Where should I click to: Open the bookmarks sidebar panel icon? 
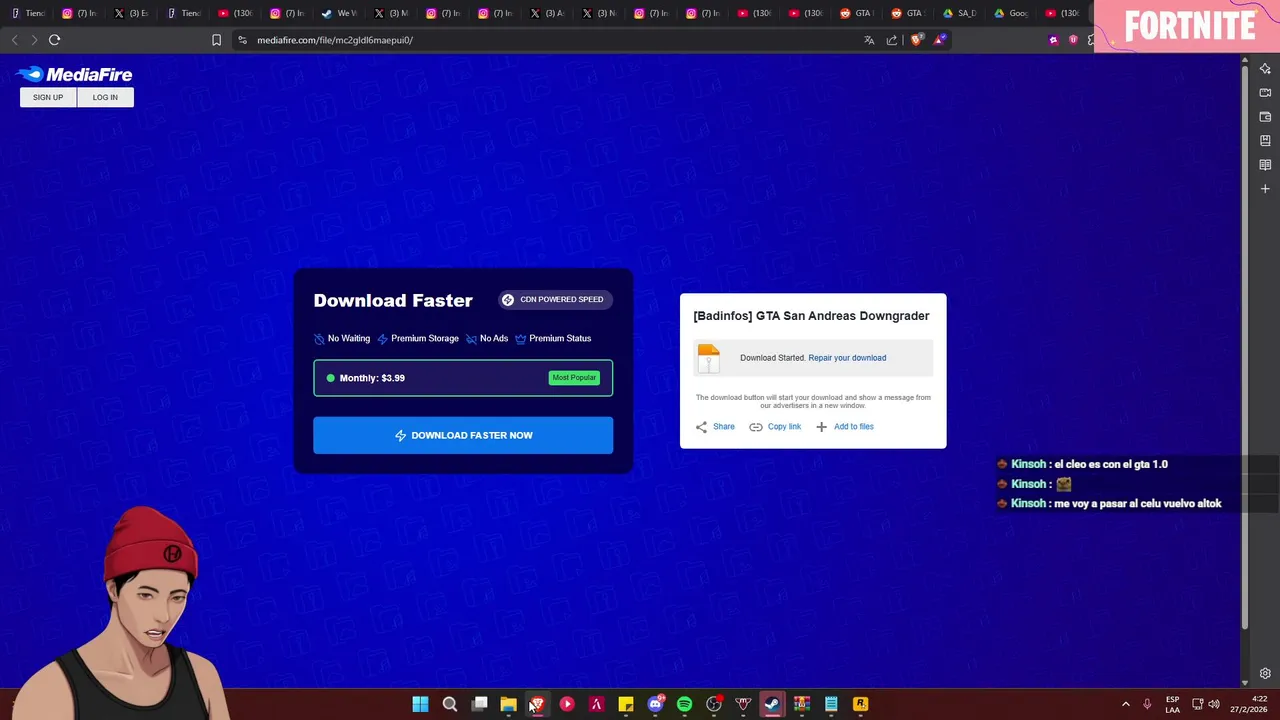tap(1265, 141)
